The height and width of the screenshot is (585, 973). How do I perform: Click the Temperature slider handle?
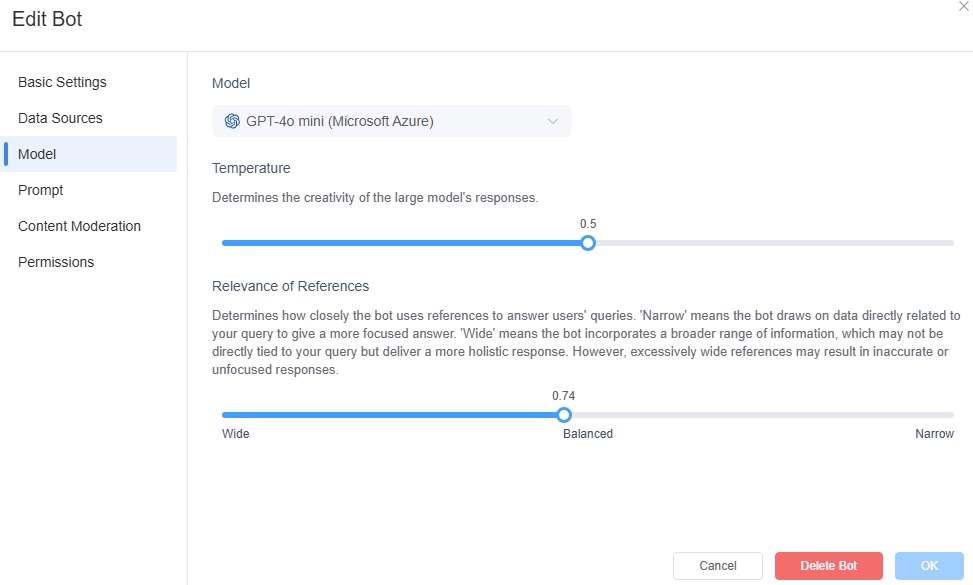click(588, 243)
